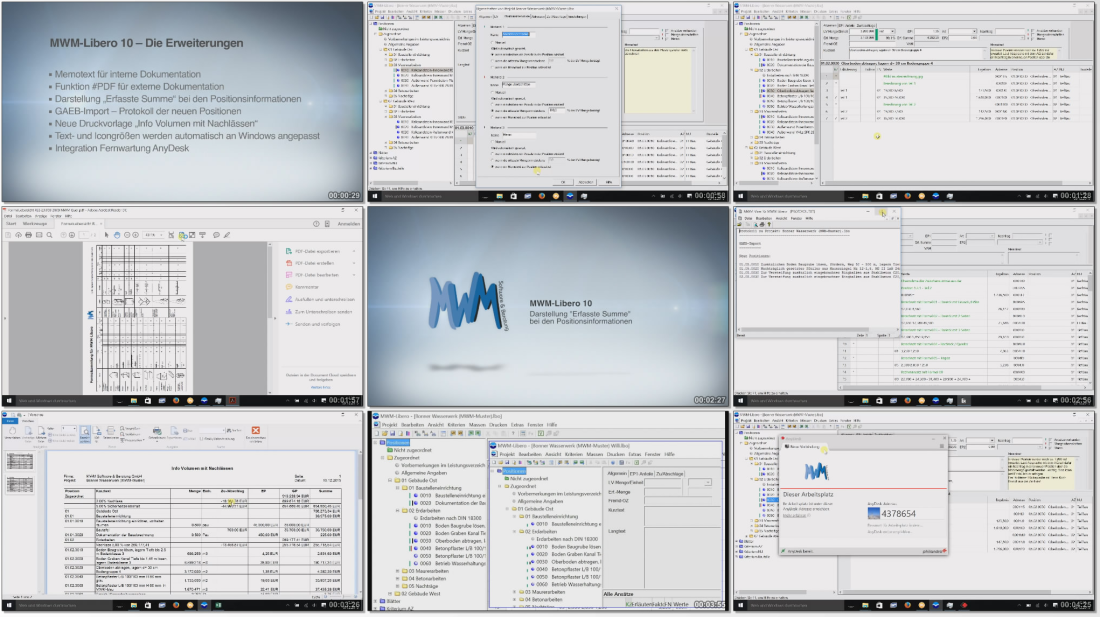
Task: Open Kriterien menu in back MWM-Libero window, 00:03:55 frame
Action: pyautogui.click(x=456, y=424)
